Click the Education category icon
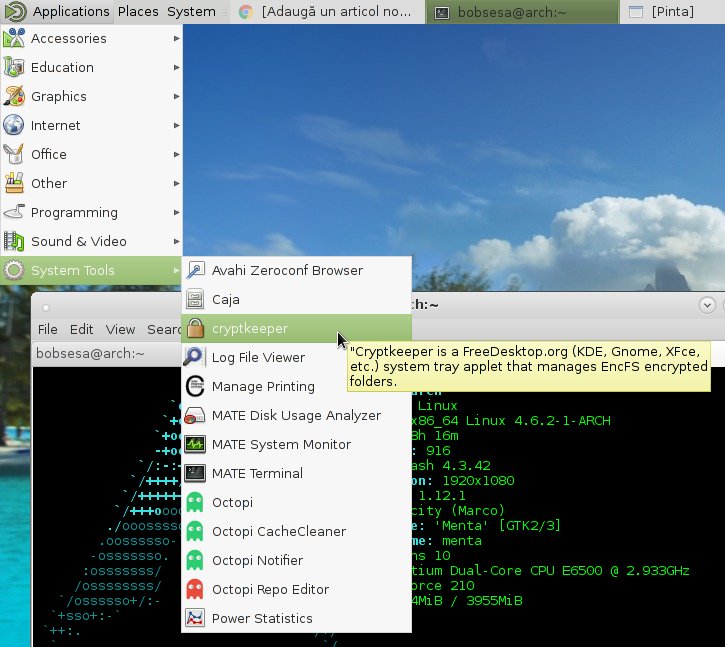This screenshot has width=725, height=647. 14,68
